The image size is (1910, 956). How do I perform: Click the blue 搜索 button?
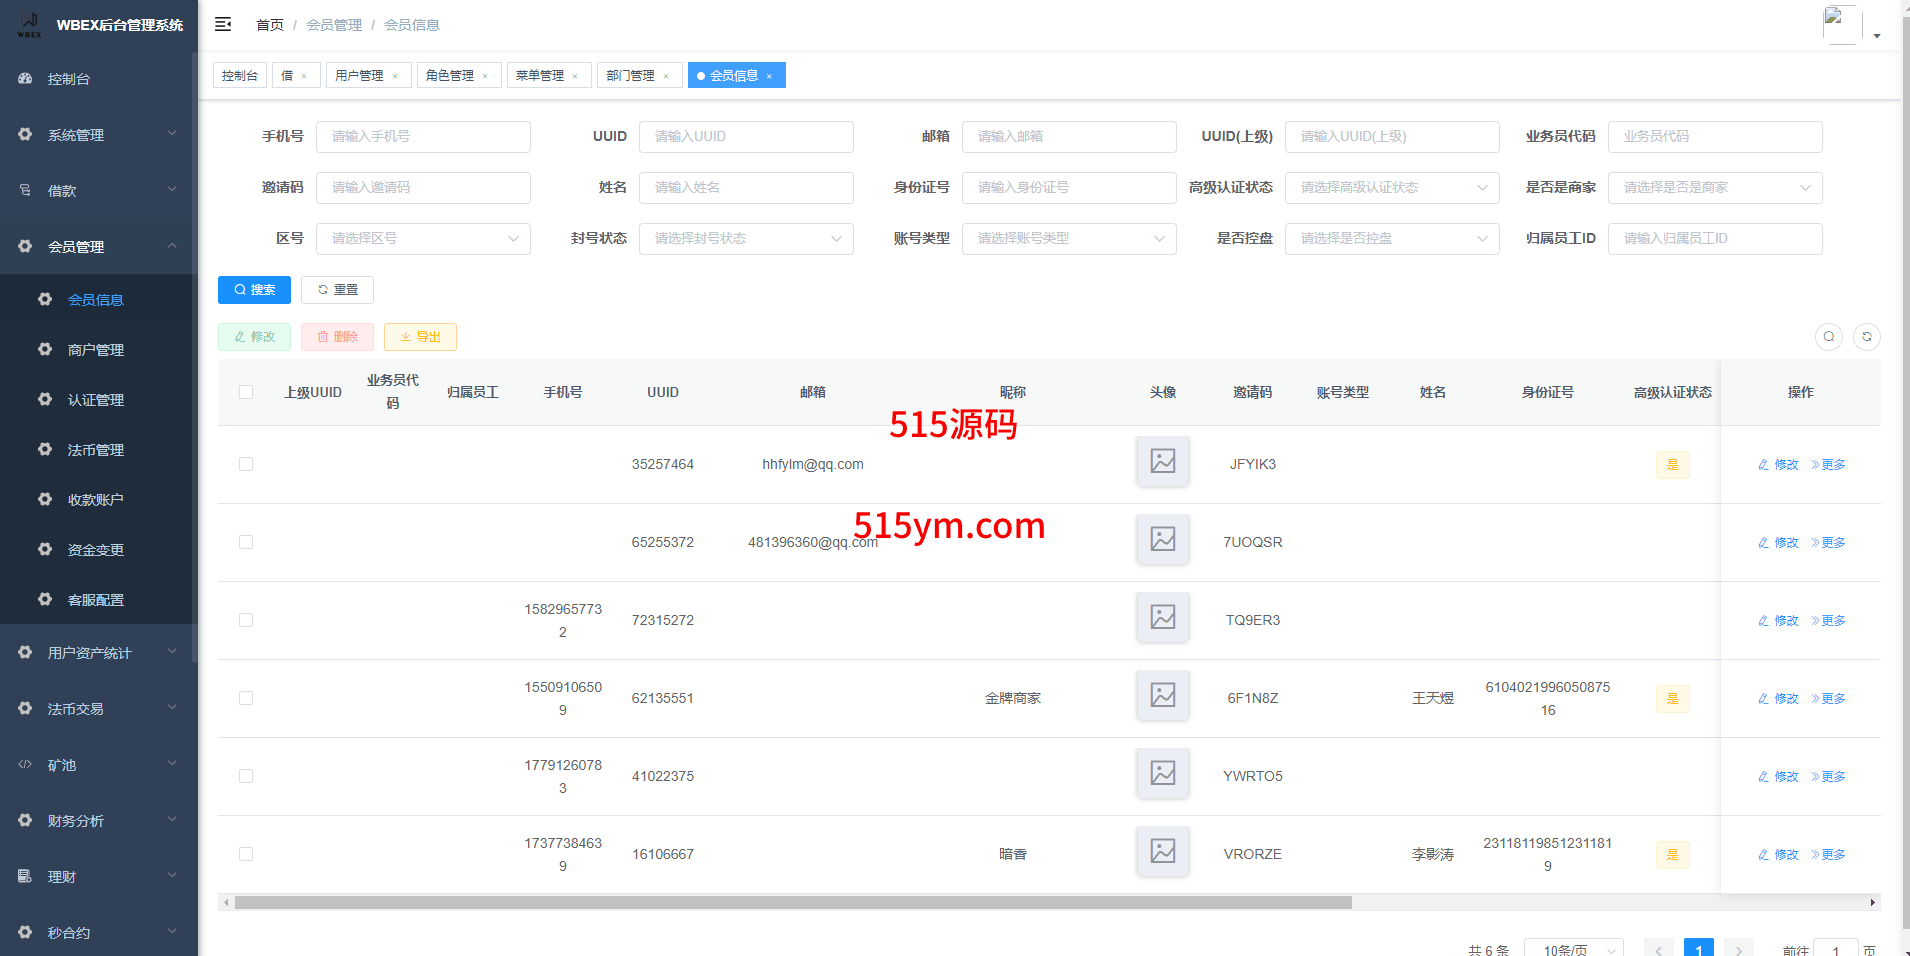[x=254, y=290]
